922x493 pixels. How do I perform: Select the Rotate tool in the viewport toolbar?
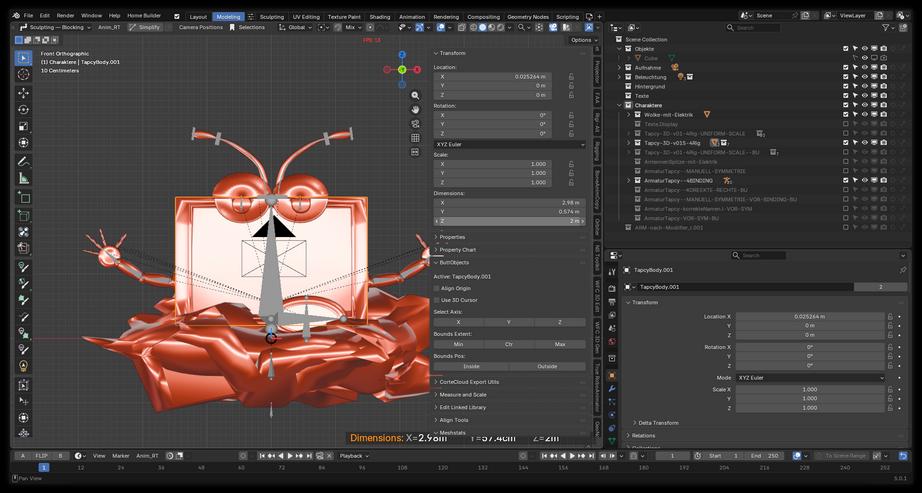pyautogui.click(x=23, y=109)
